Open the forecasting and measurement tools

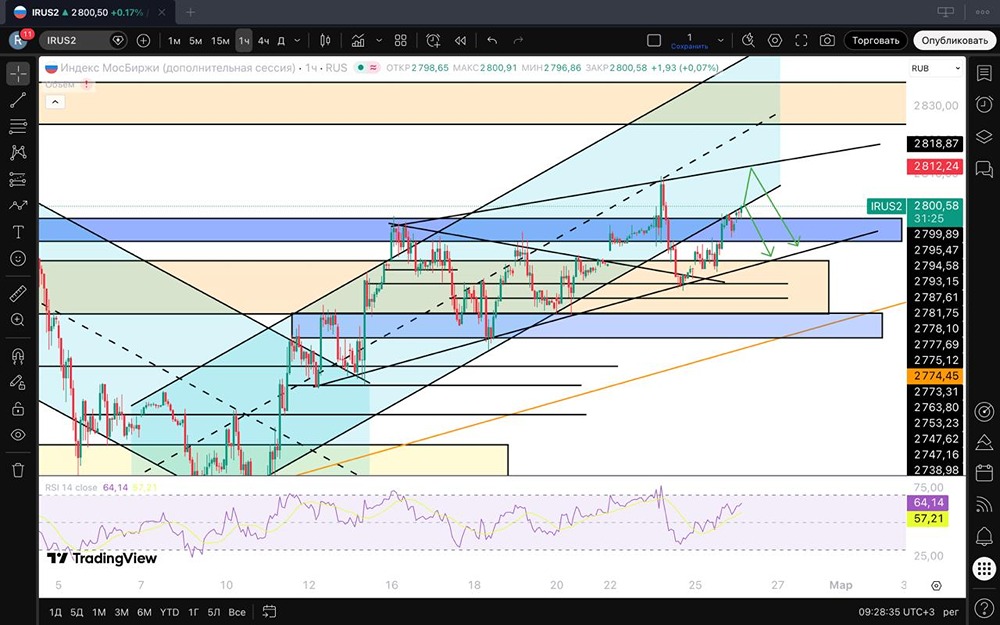18,179
